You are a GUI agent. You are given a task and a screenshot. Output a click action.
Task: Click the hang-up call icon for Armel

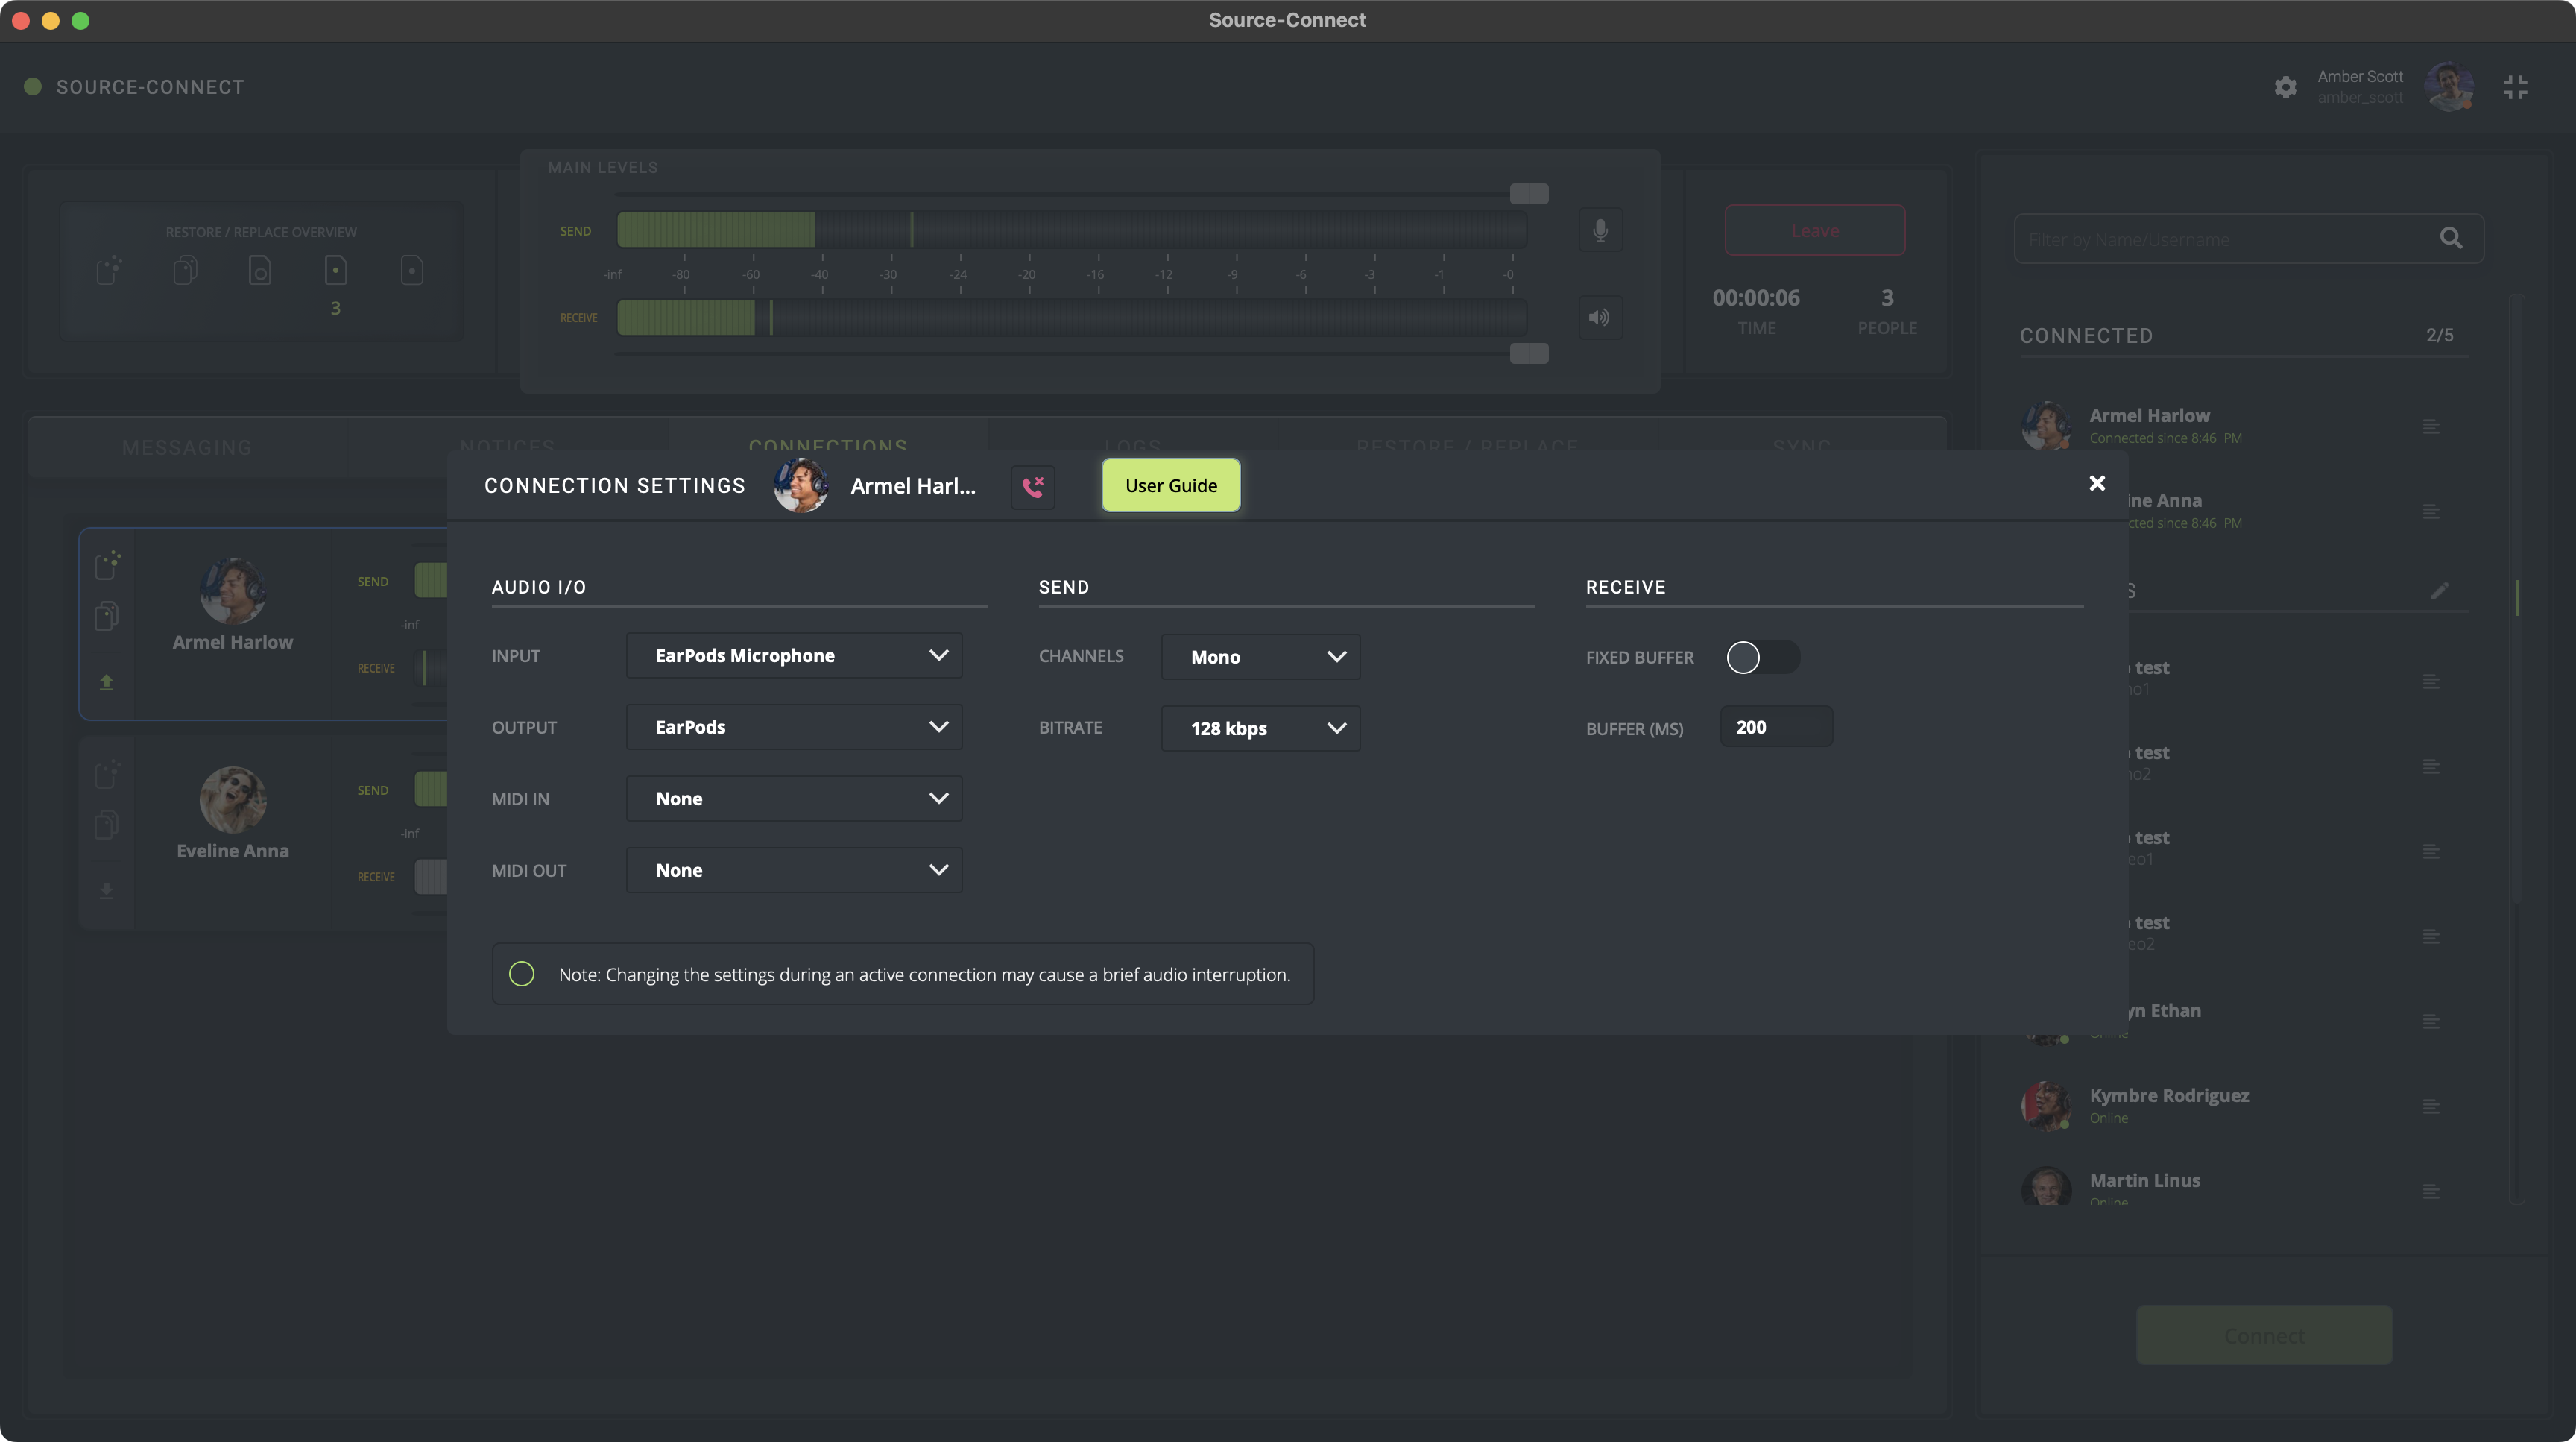coord(1033,486)
